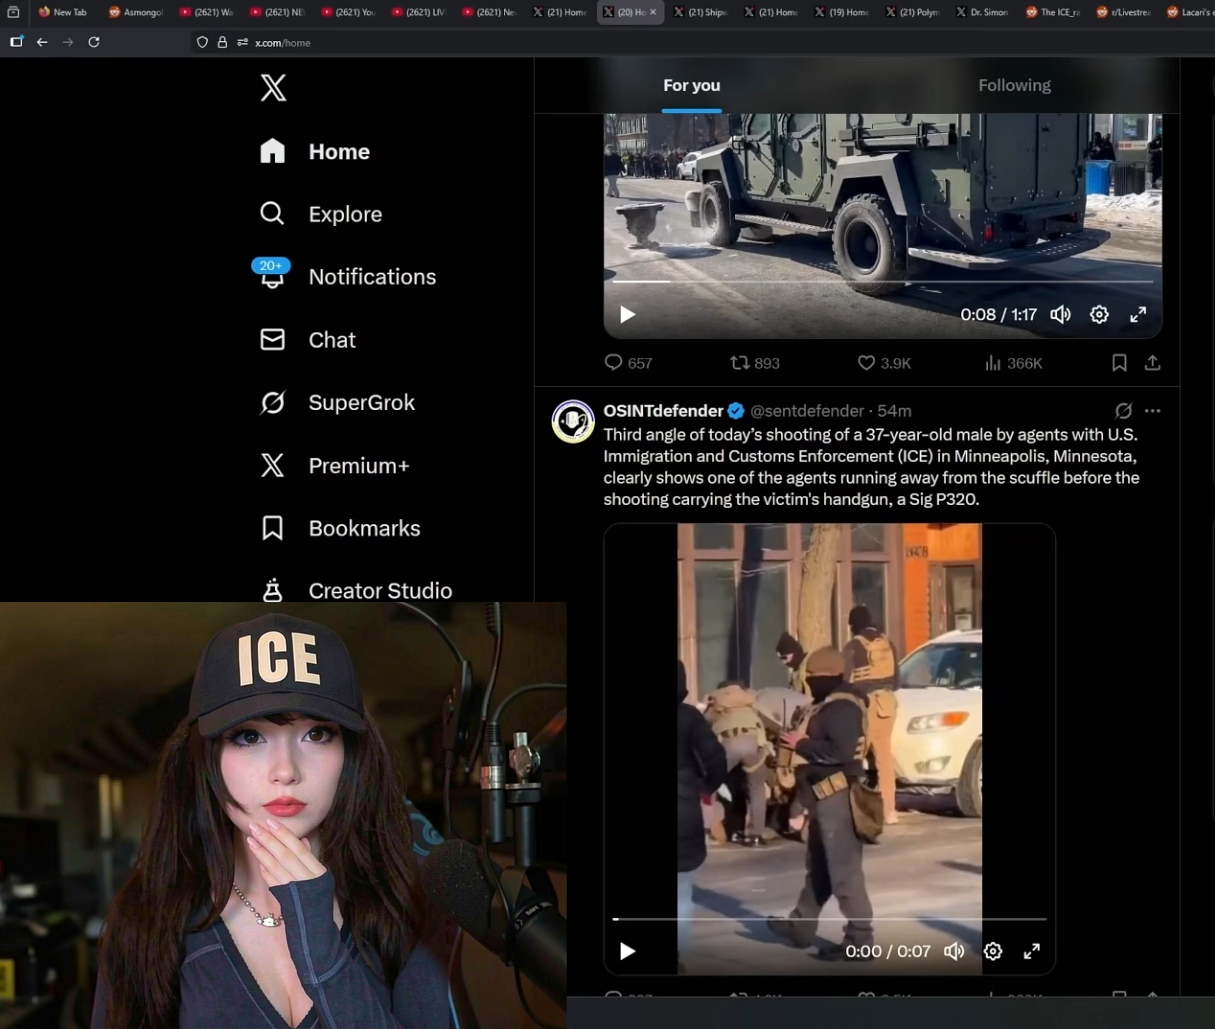The height and width of the screenshot is (1029, 1215).
Task: Switch to the Following tab
Action: [1014, 86]
